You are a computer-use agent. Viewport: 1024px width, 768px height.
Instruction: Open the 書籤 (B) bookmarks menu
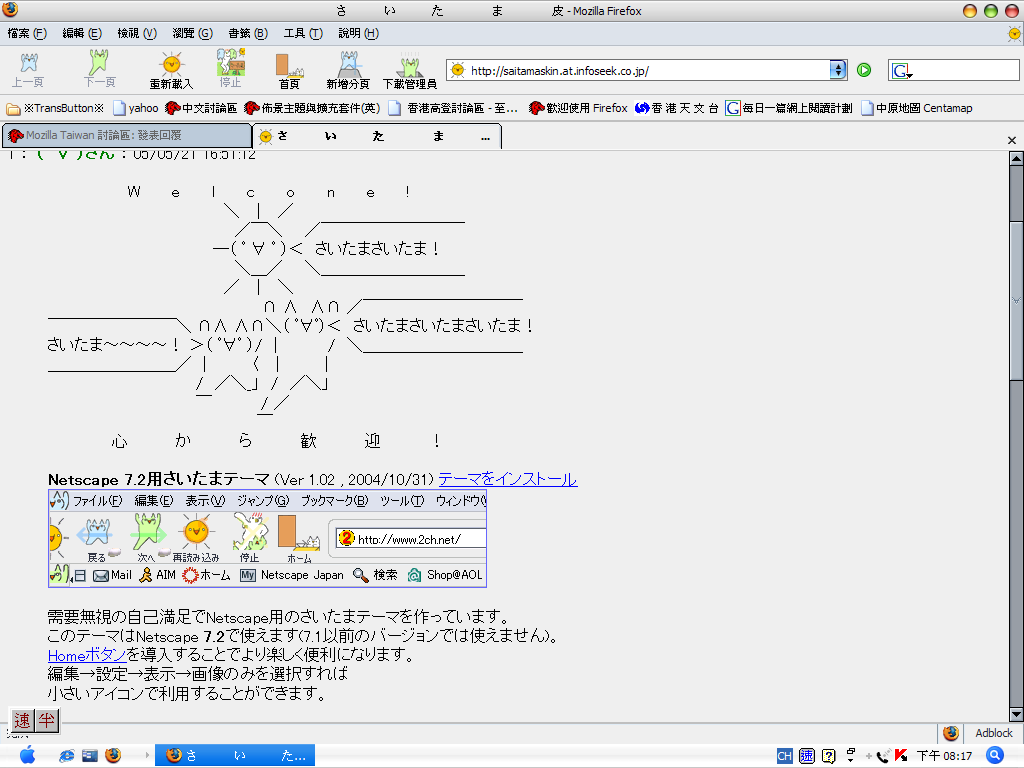pos(247,33)
